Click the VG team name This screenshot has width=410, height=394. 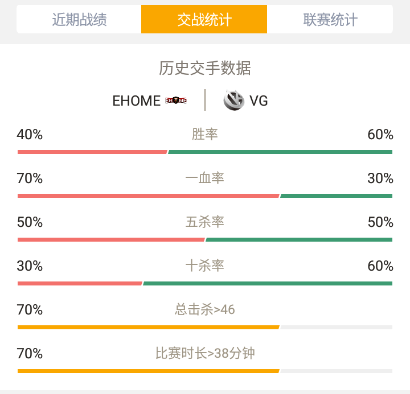(x=259, y=101)
